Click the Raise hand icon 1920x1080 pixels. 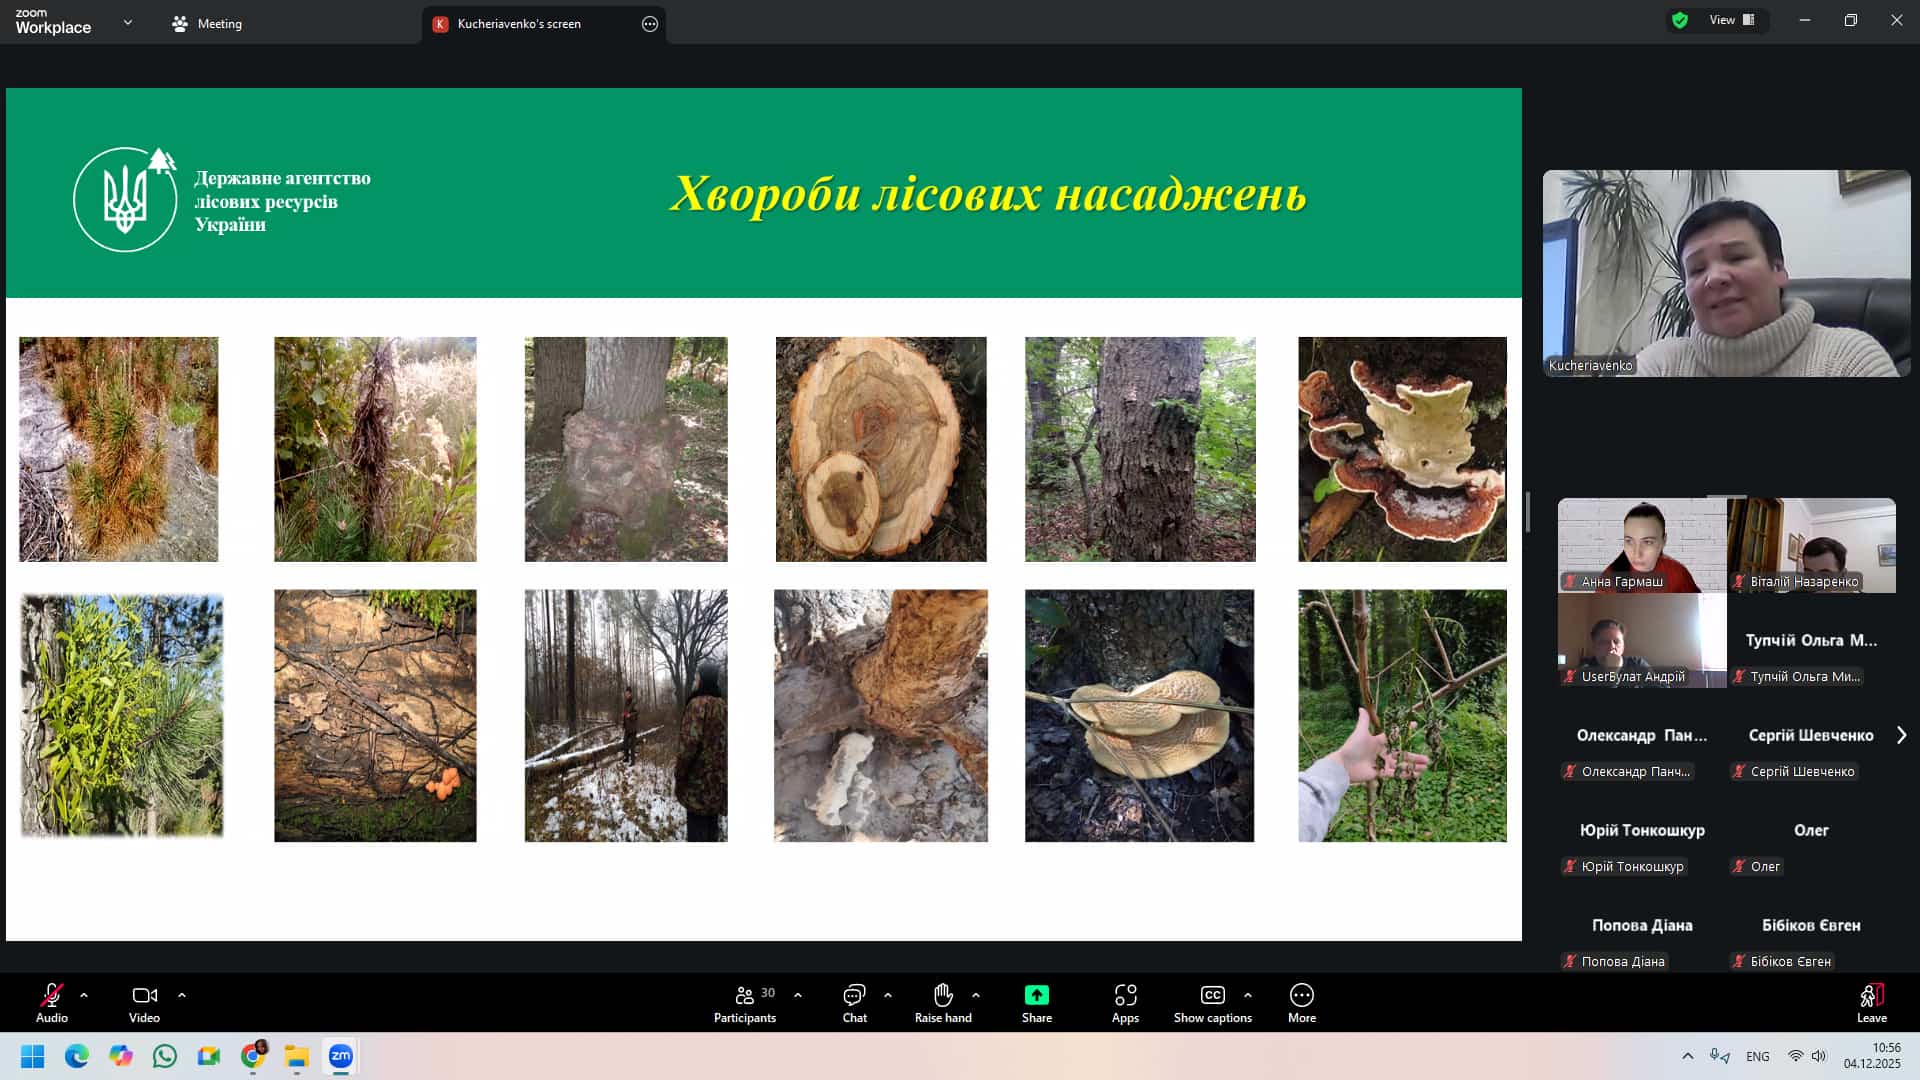coord(942,995)
